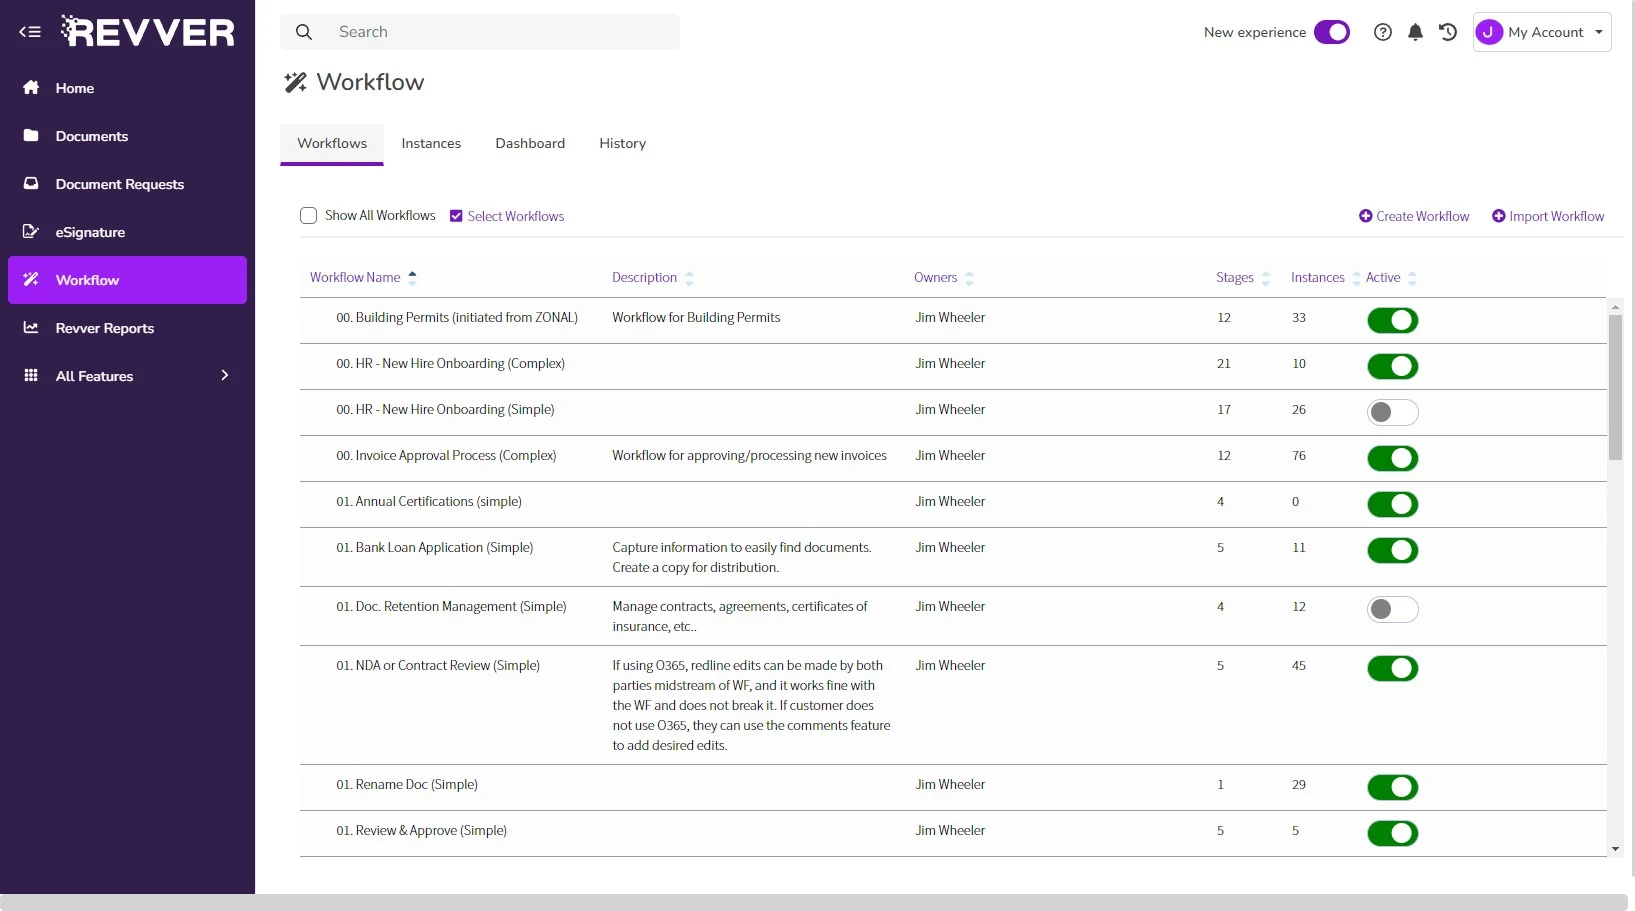Open the help question mark icon
1635x911 pixels.
[1383, 32]
